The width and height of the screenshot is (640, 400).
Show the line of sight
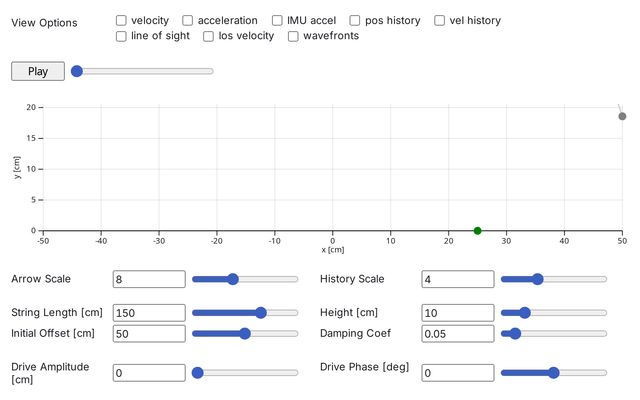coord(121,36)
